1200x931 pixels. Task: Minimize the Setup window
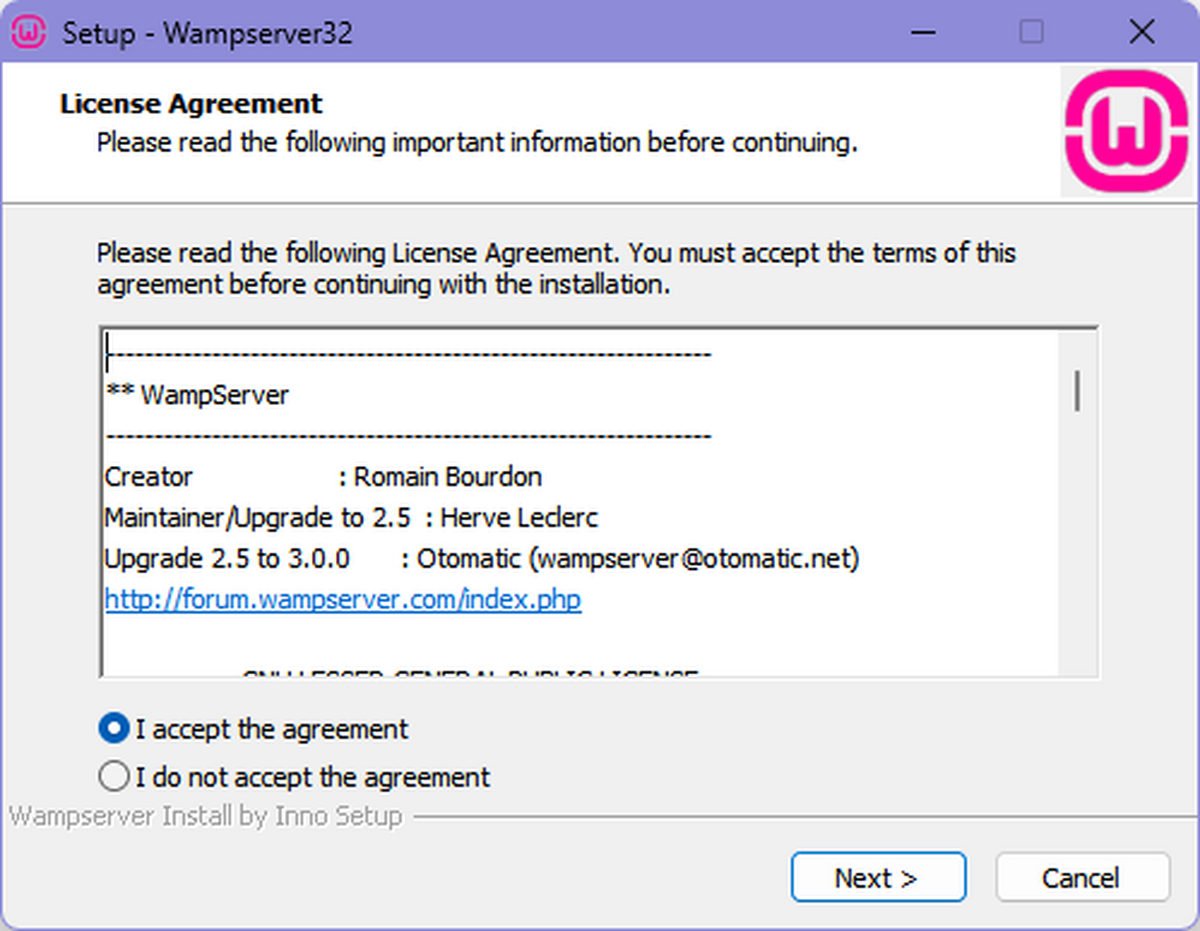tap(925, 32)
